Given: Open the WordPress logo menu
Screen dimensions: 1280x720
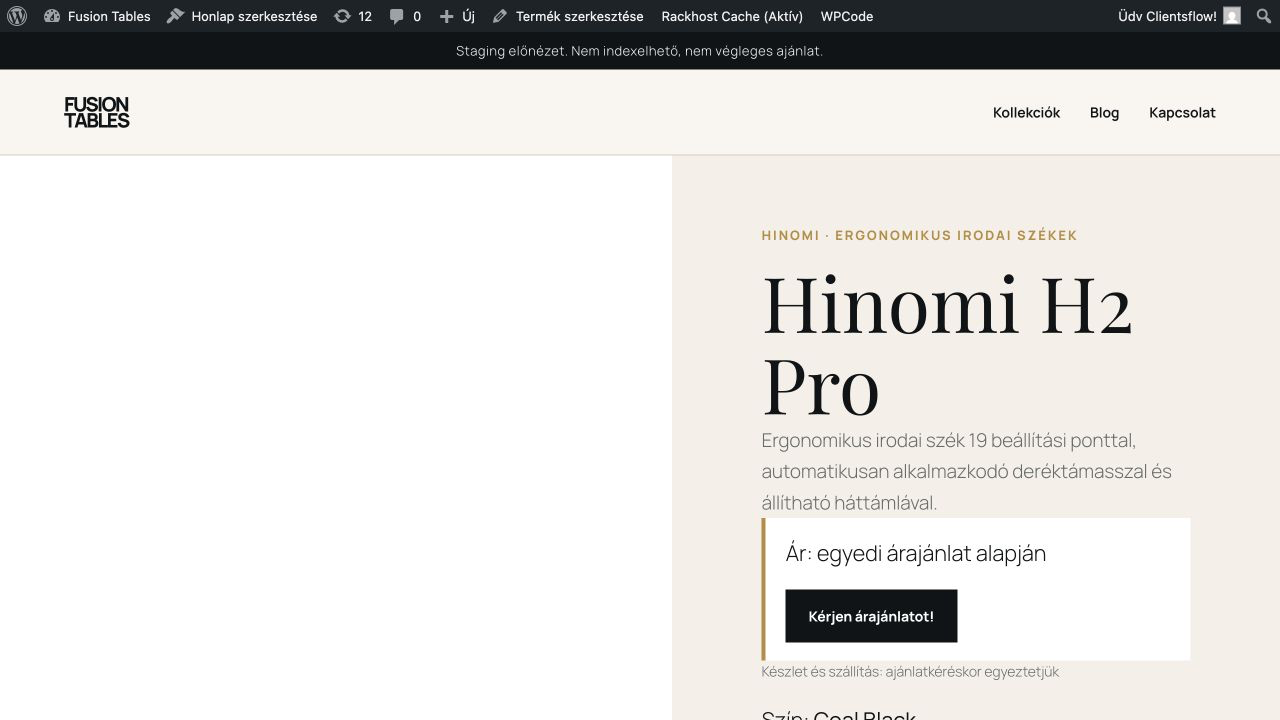Looking at the screenshot, I should (x=17, y=16).
